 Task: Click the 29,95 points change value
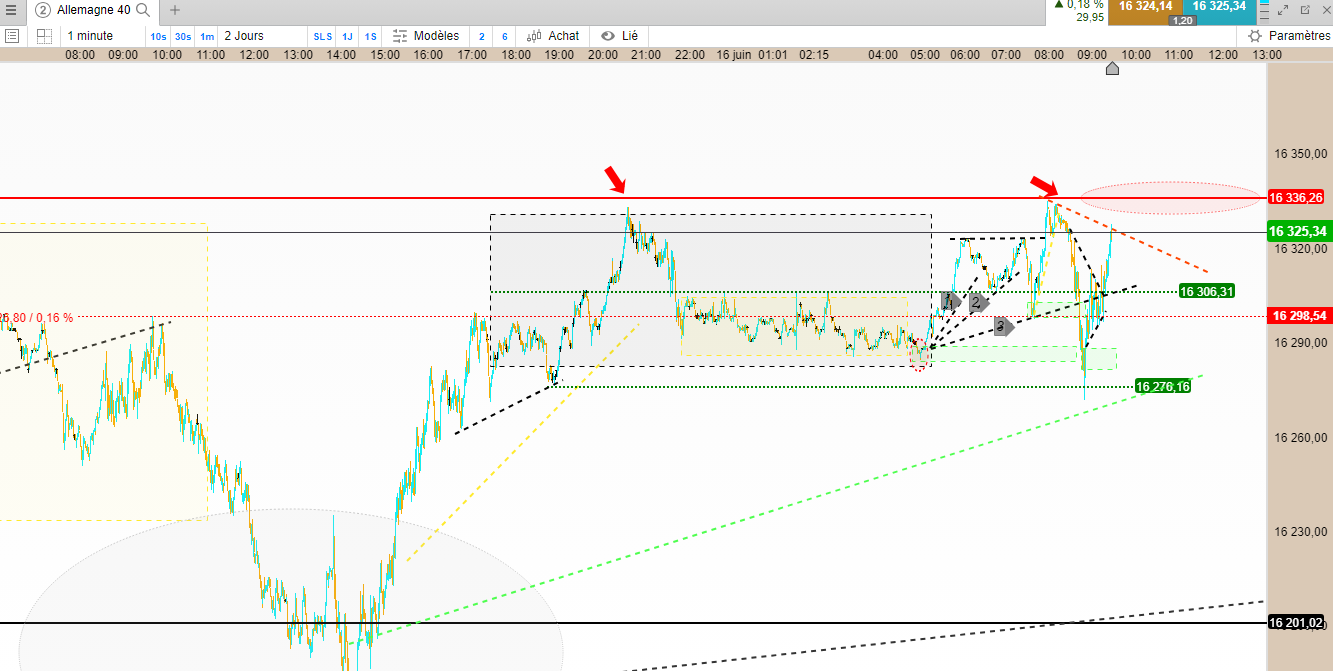pyautogui.click(x=1090, y=17)
